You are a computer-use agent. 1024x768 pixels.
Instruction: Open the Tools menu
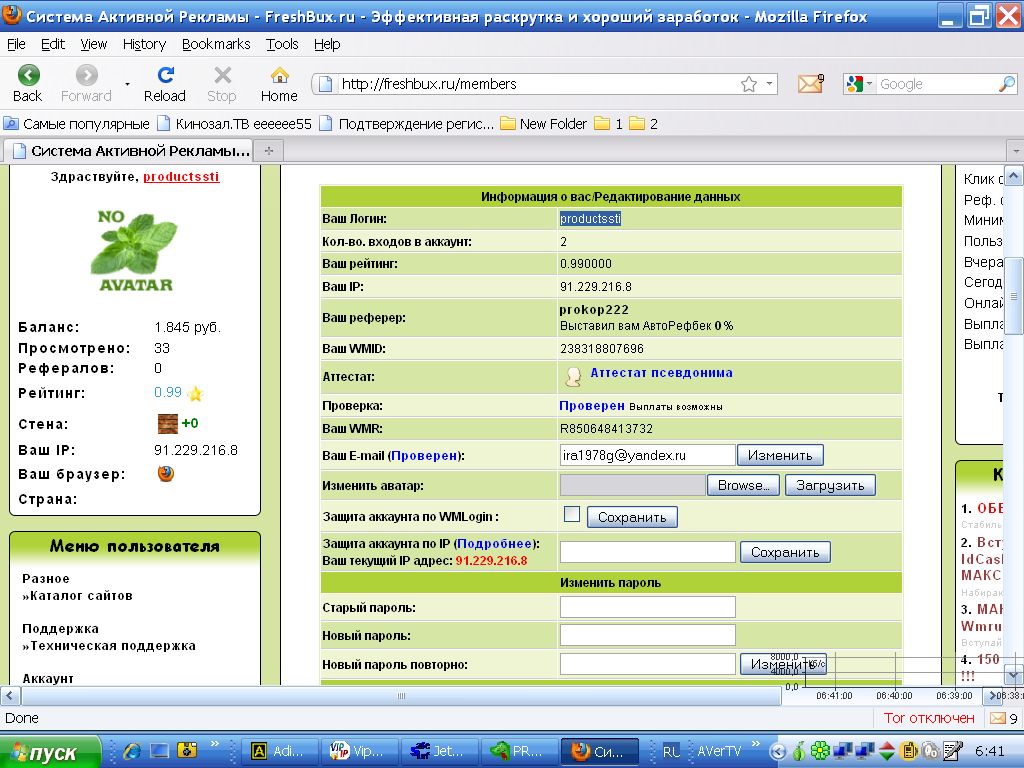click(x=282, y=44)
